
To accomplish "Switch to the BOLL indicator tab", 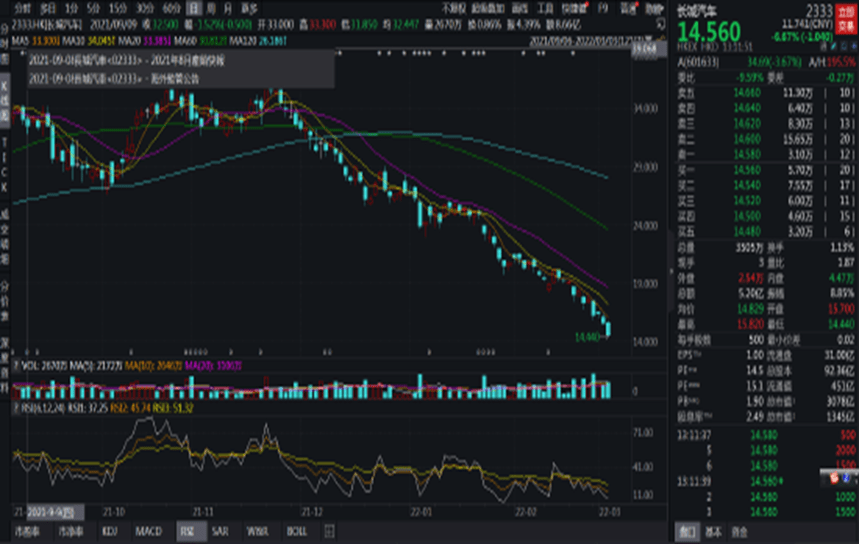I will click(296, 529).
